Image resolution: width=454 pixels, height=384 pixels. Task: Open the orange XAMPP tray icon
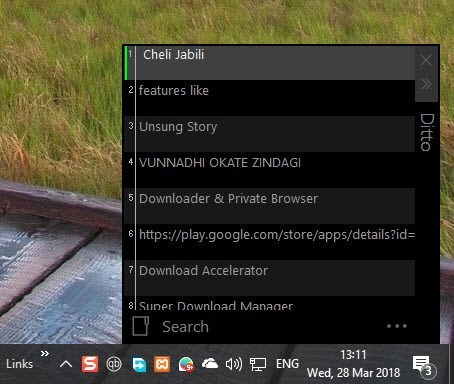[x=162, y=364]
